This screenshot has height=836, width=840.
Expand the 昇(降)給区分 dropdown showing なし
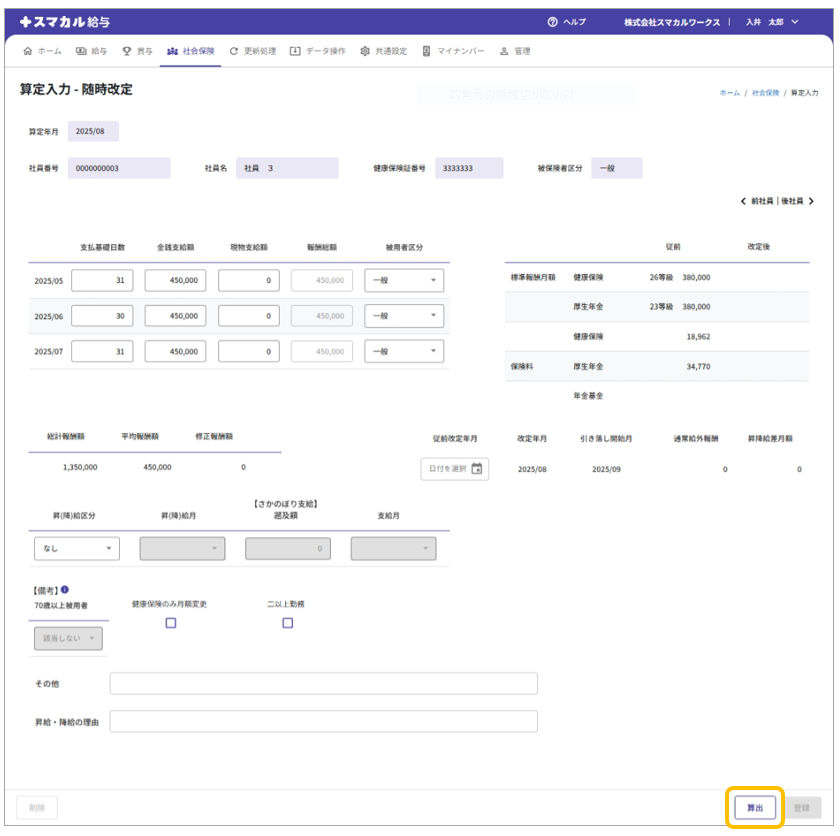(x=76, y=549)
